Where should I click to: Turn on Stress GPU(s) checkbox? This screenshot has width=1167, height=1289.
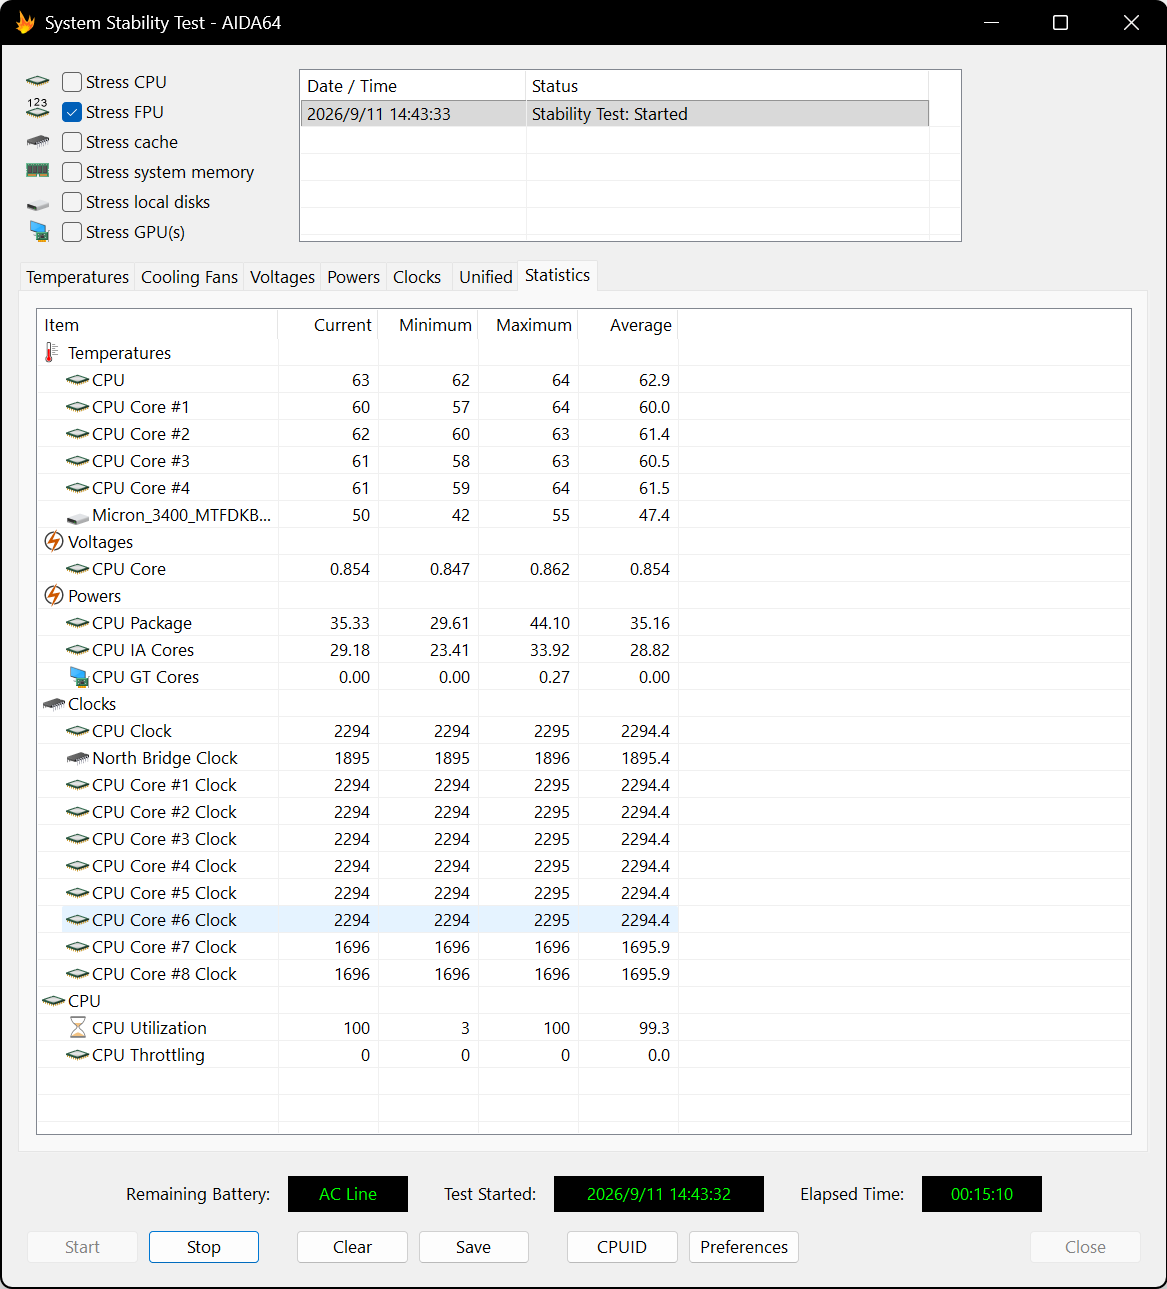click(72, 232)
